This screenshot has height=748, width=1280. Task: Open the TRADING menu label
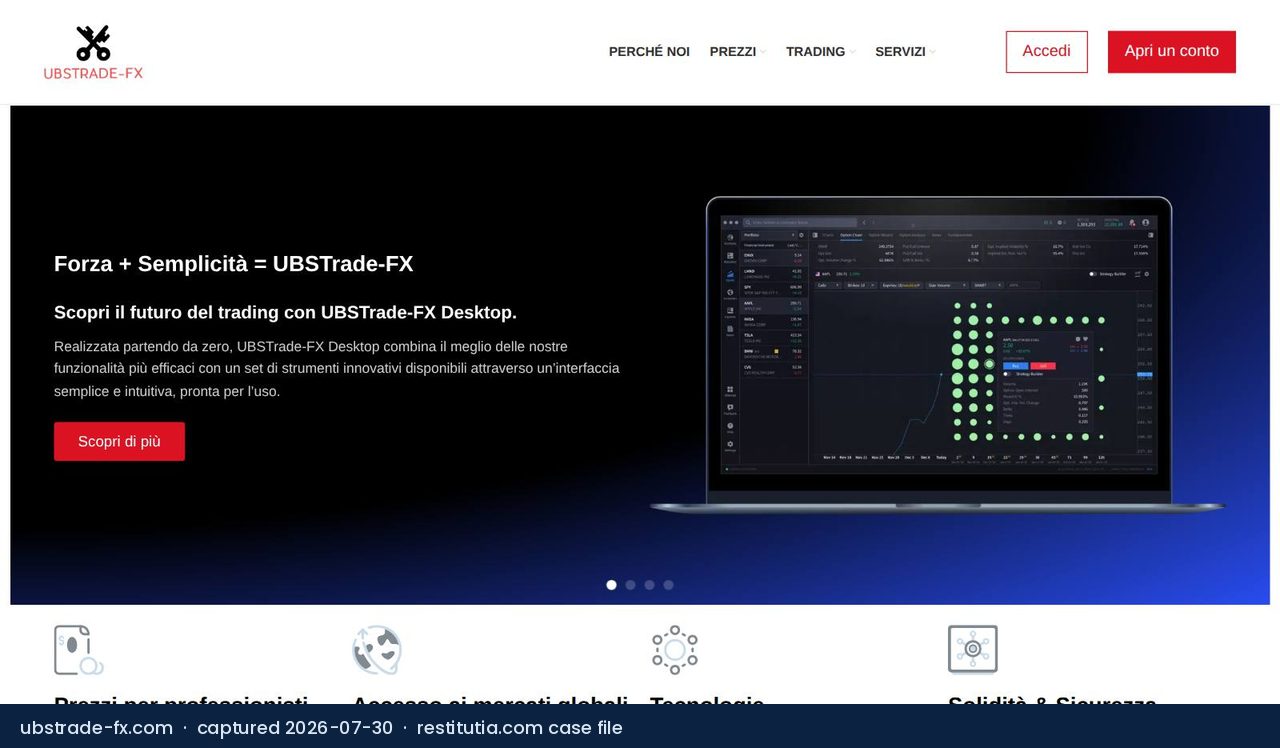(815, 52)
